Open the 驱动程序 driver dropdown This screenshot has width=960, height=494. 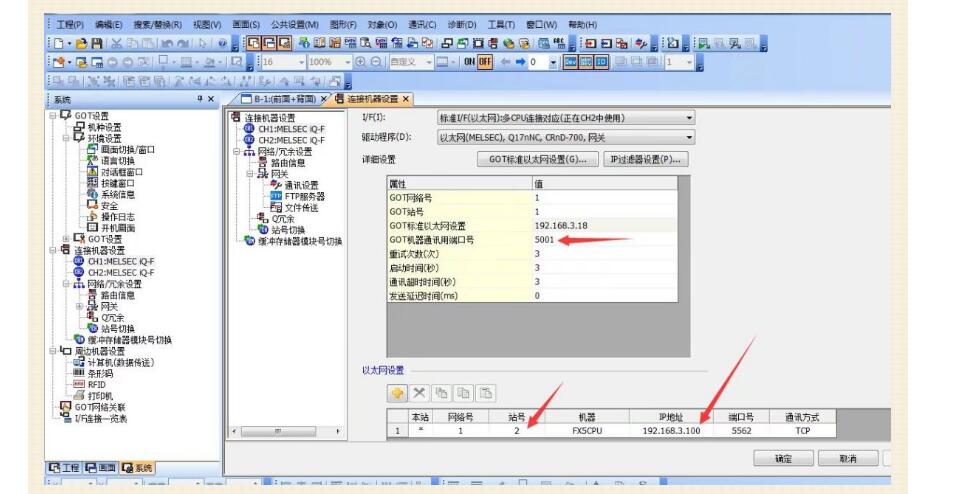click(689, 137)
